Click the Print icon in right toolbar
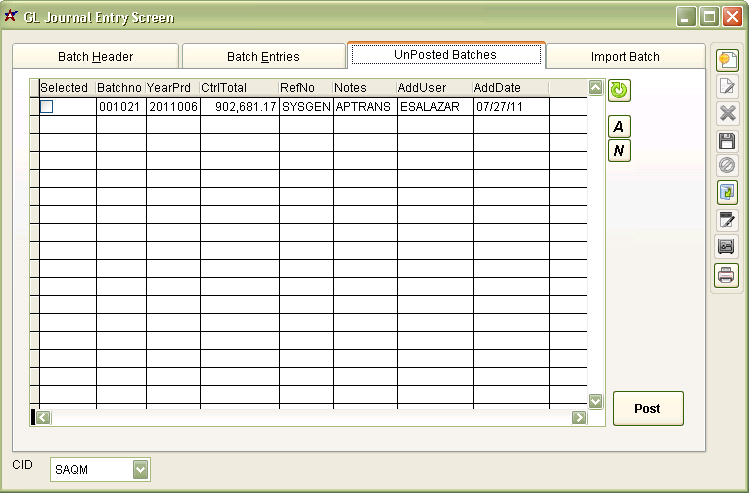 point(727,275)
